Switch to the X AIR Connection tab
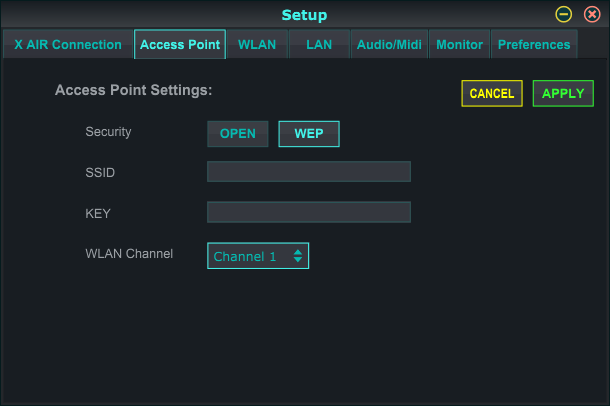The width and height of the screenshot is (610, 406). 68,44
